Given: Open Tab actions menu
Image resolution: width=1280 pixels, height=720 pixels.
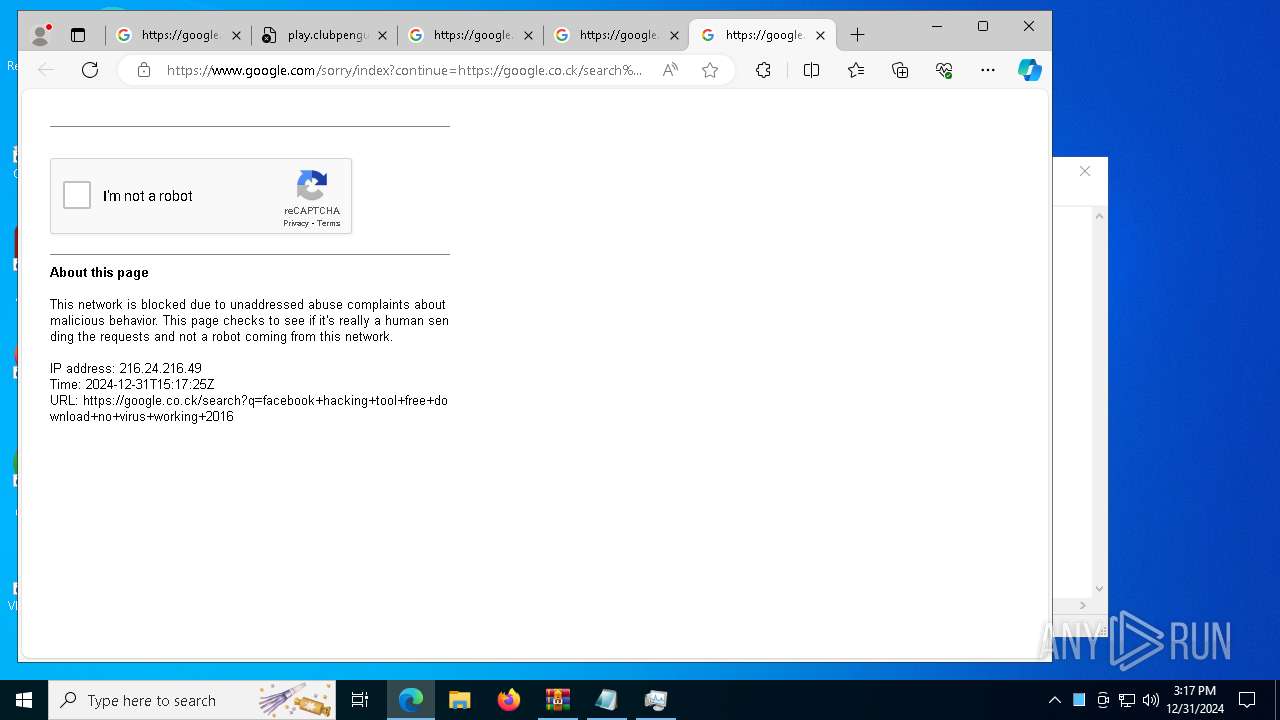Looking at the screenshot, I should coord(78,35).
